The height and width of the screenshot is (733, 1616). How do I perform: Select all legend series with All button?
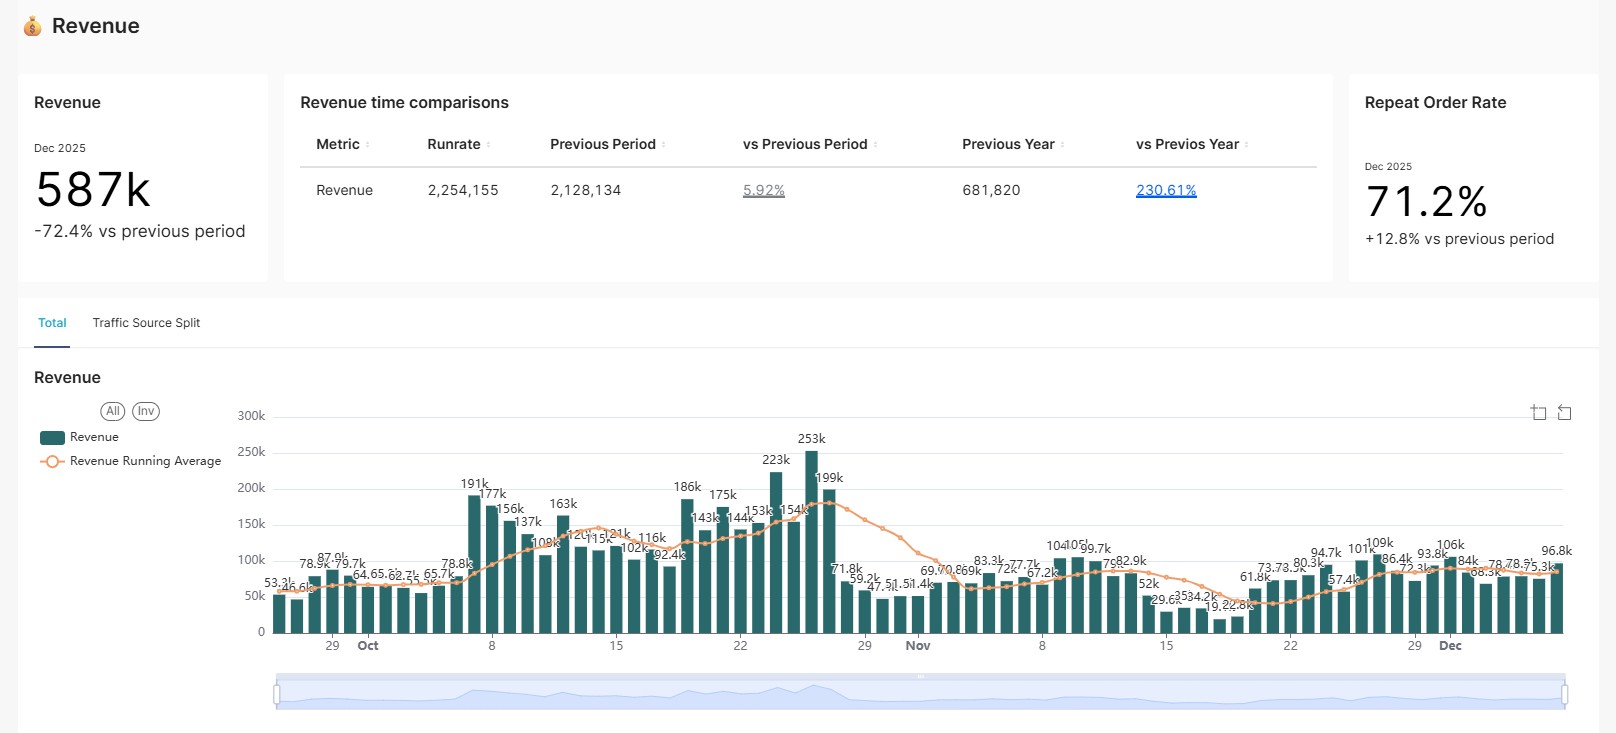tap(113, 412)
